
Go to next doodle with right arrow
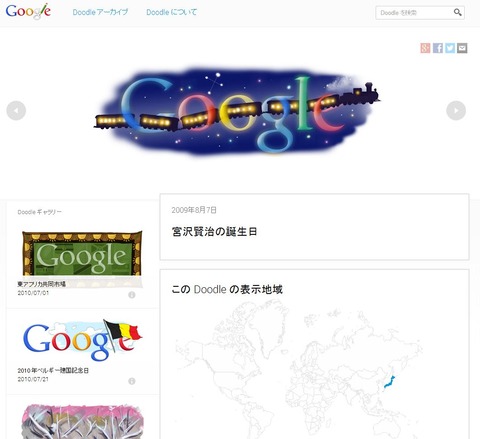(x=456, y=110)
